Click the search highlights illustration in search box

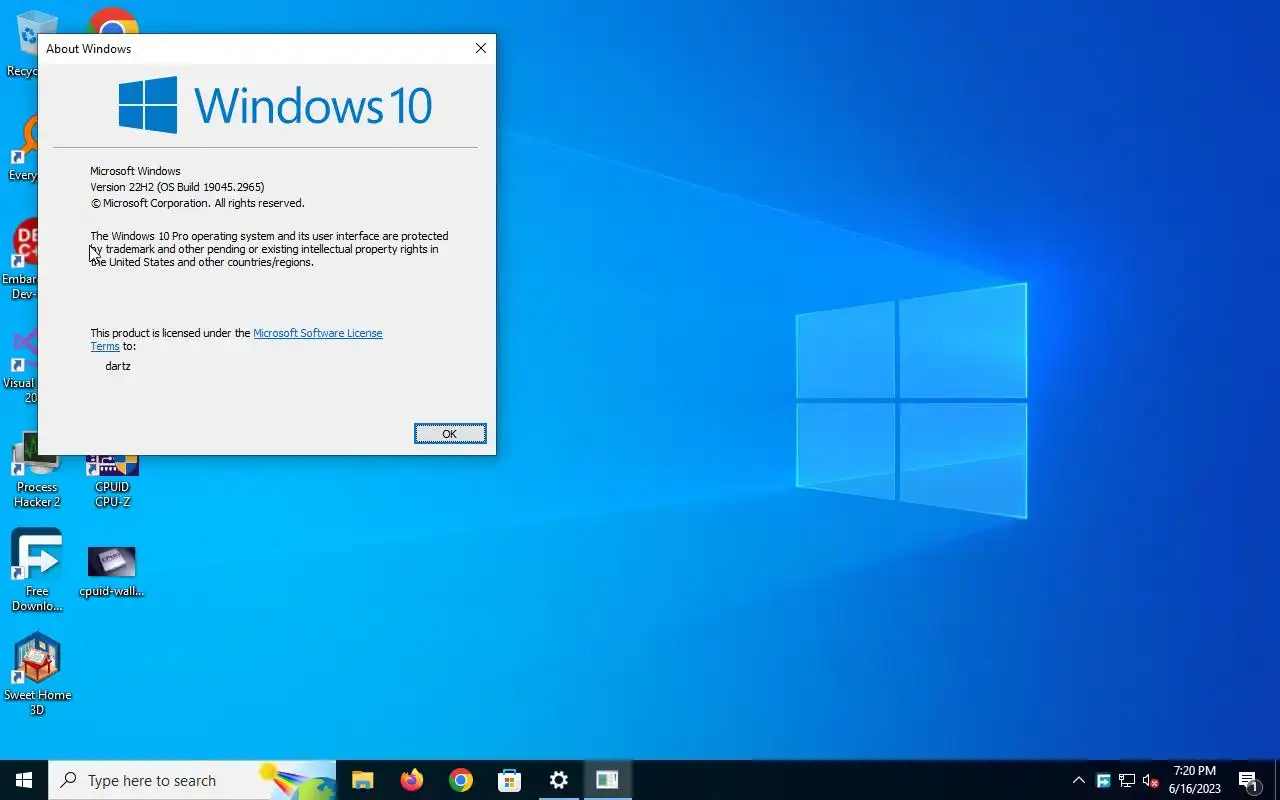[x=297, y=780]
